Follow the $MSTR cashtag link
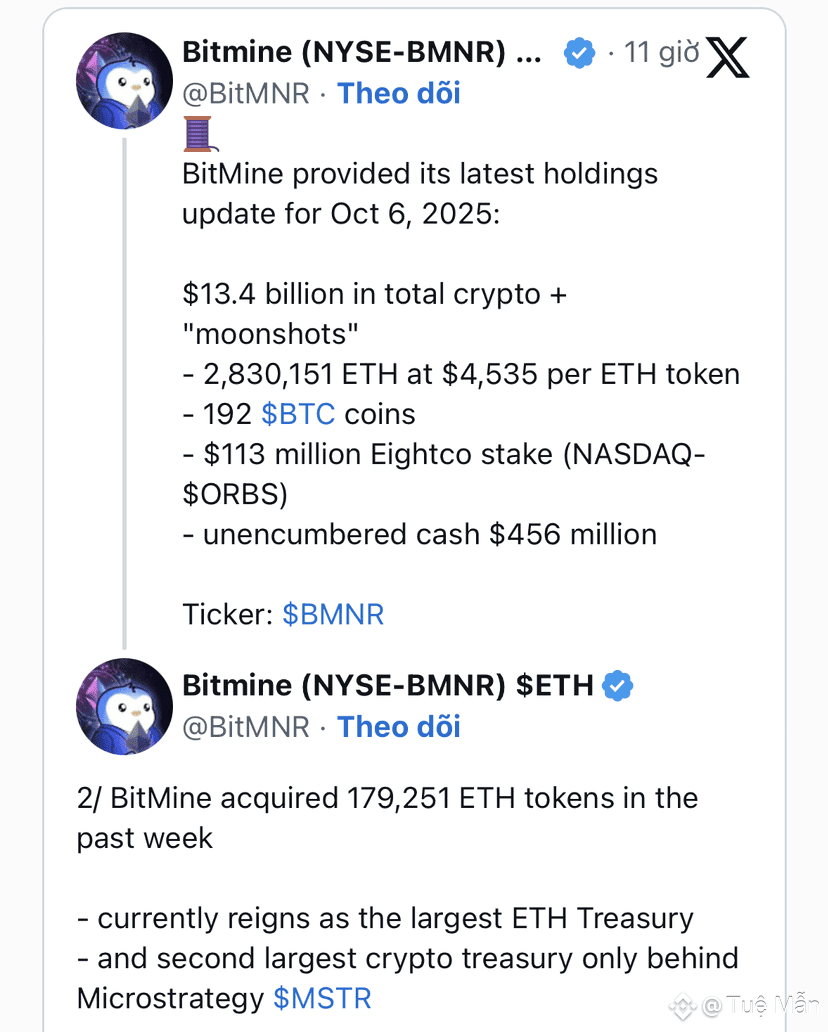The image size is (828, 1032). (322, 998)
